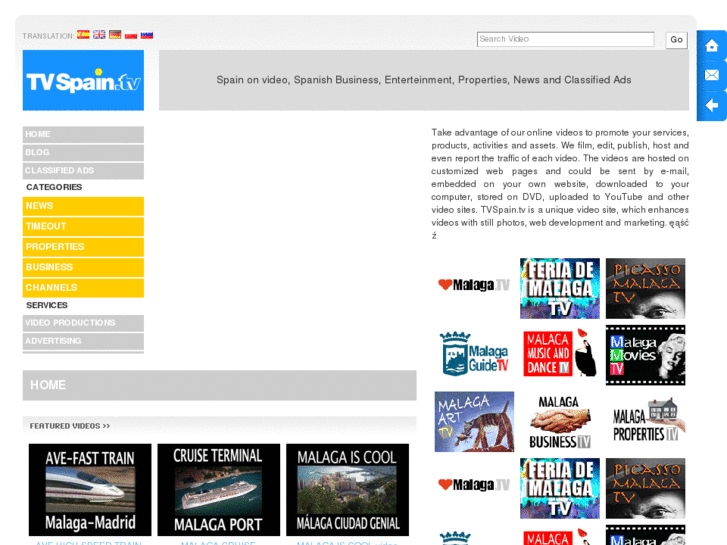Select the TIMEOUT category
The image size is (727, 545).
click(x=83, y=226)
